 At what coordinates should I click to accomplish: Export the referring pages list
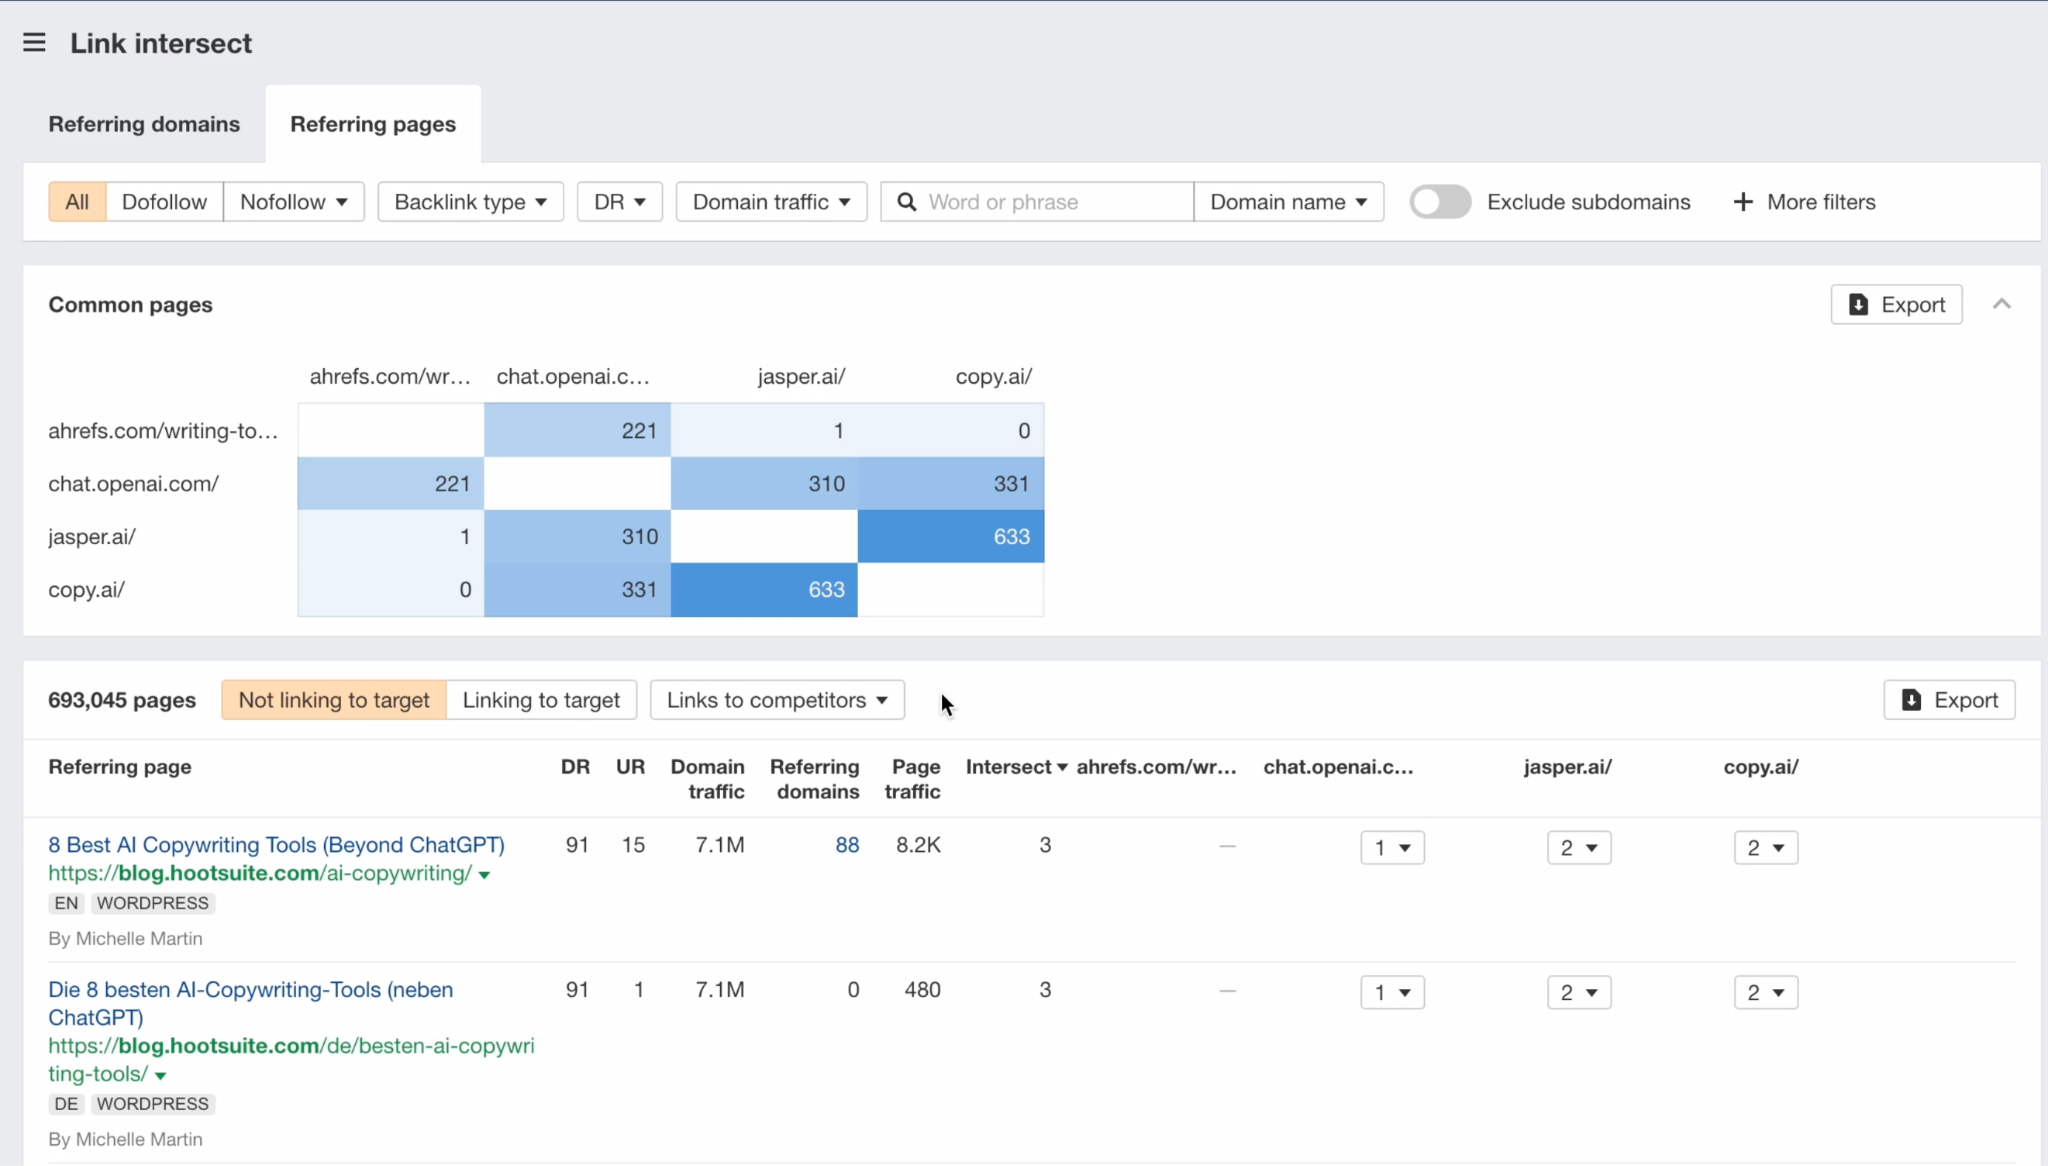click(x=1949, y=700)
